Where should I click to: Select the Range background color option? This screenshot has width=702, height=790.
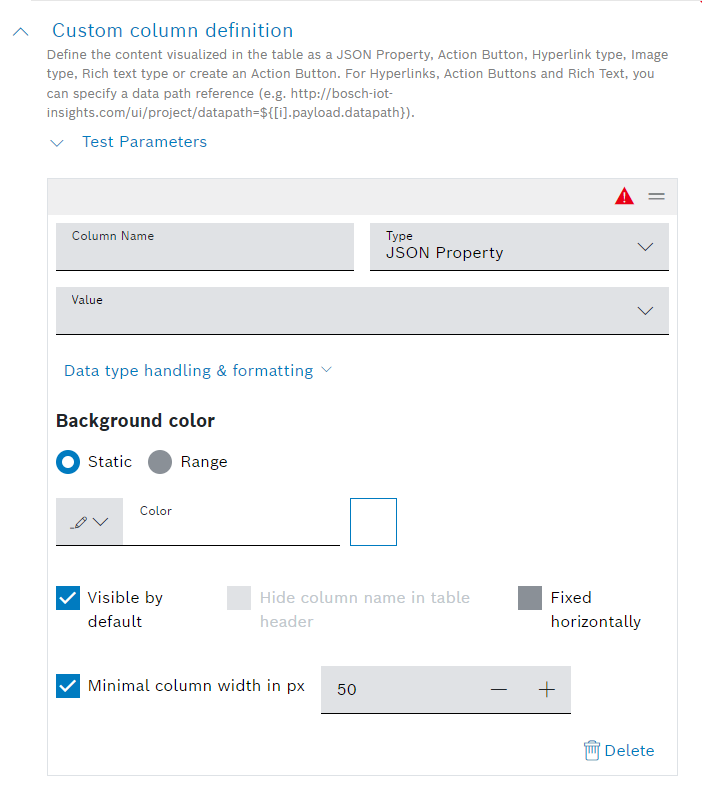160,462
